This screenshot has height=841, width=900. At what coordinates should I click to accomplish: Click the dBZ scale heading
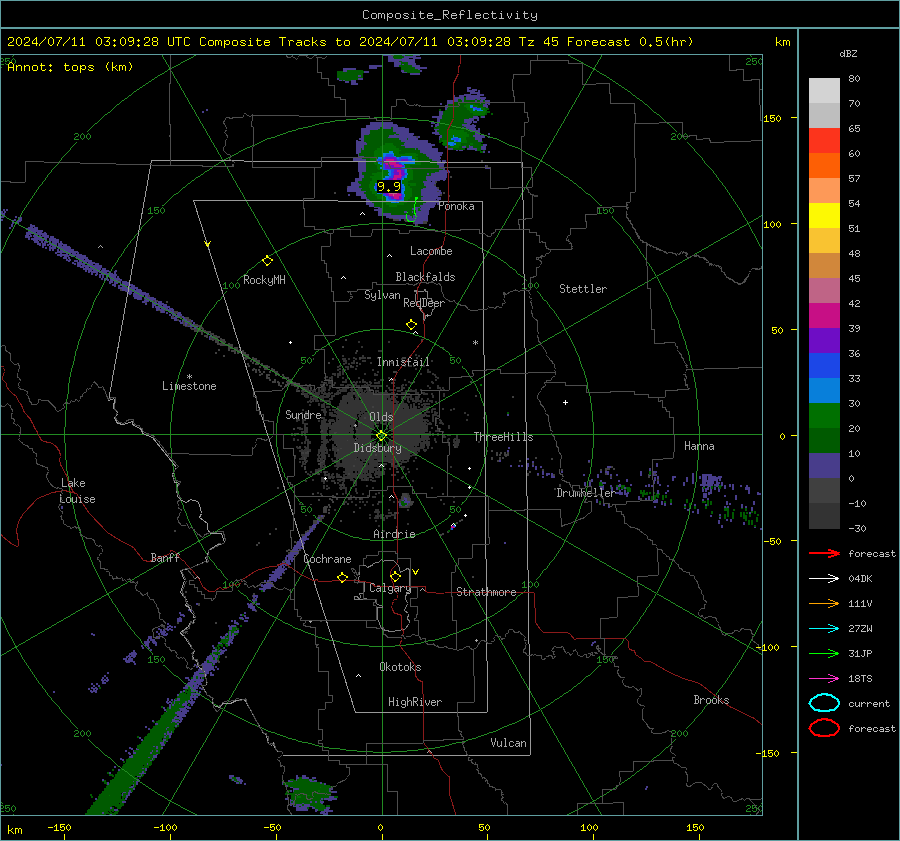coord(848,53)
